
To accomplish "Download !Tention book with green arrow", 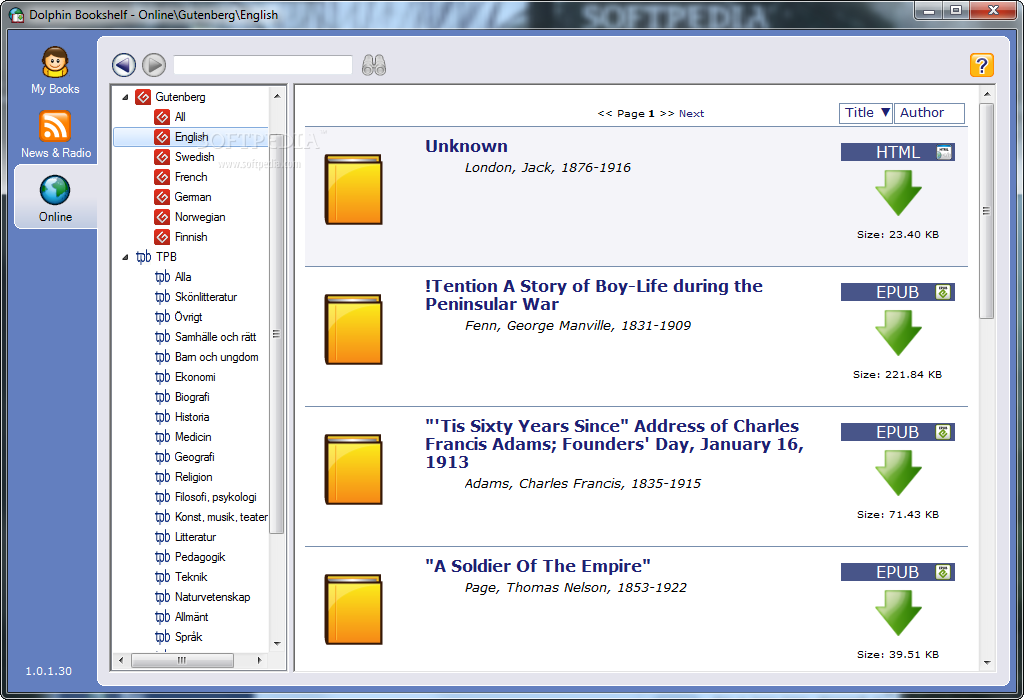I will pyautogui.click(x=898, y=333).
